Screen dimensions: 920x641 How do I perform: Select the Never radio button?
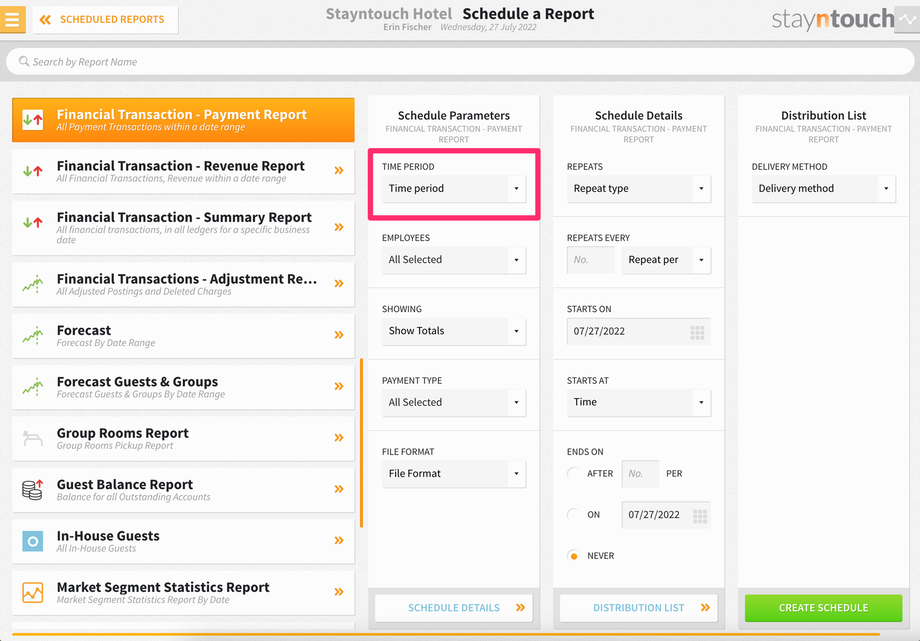pos(574,556)
